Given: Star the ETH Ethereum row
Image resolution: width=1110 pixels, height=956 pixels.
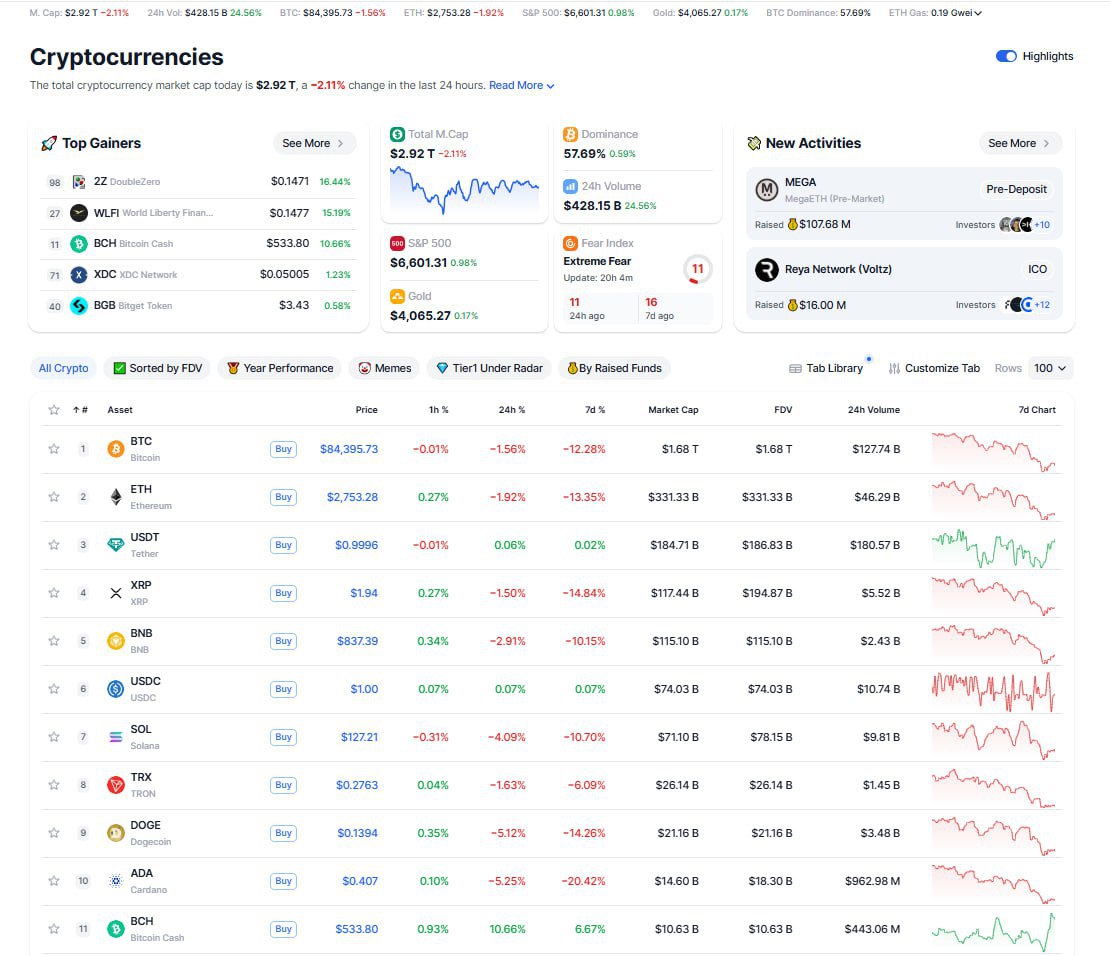Looking at the screenshot, I should pyautogui.click(x=54, y=496).
